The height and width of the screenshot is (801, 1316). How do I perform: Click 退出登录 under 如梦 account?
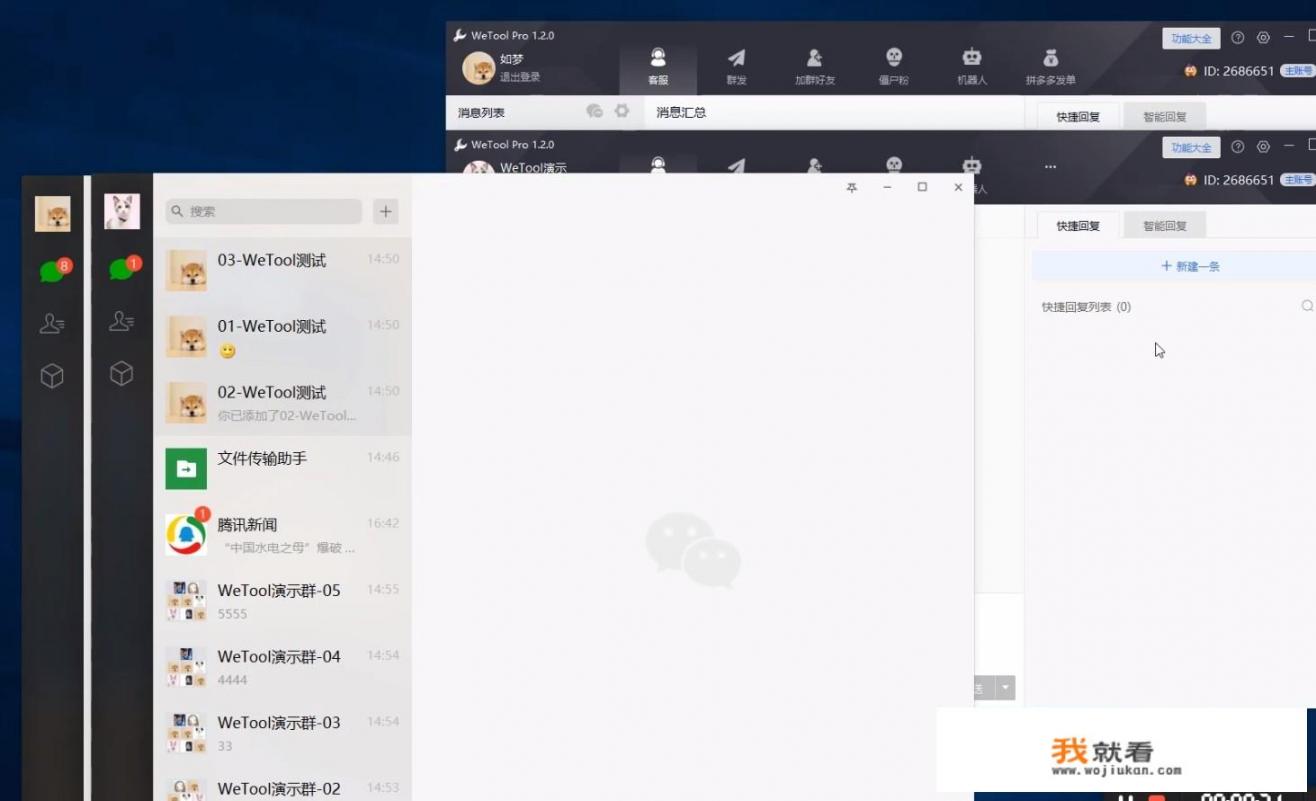click(x=520, y=77)
